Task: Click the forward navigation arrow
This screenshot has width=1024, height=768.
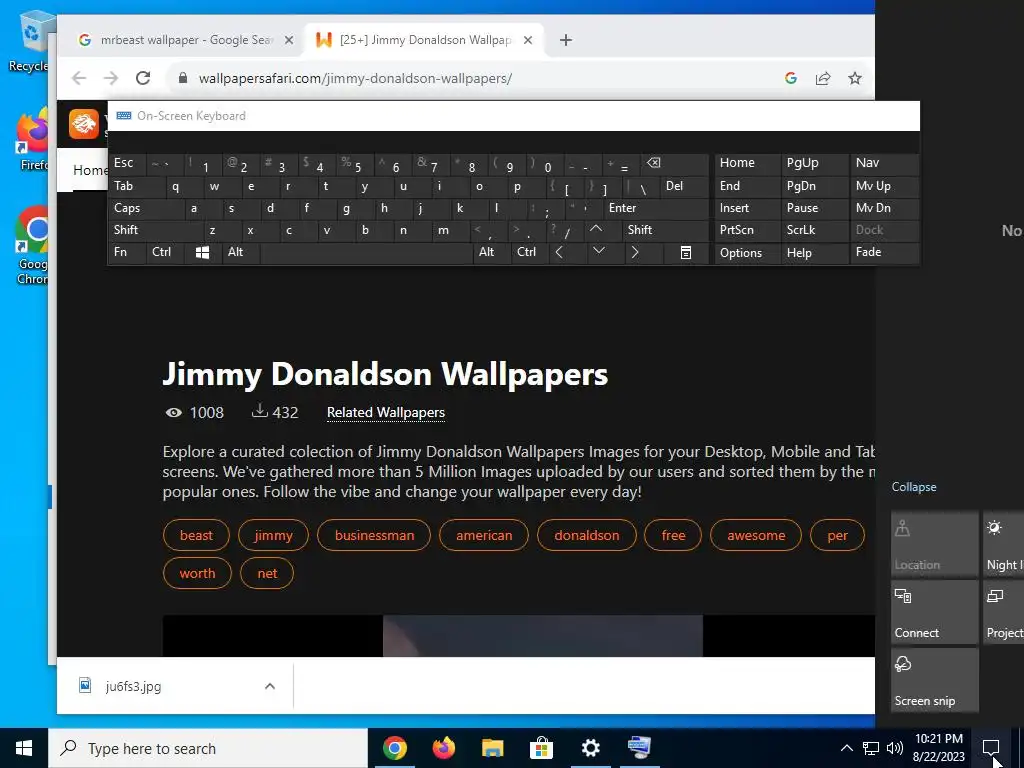Action: [x=111, y=78]
